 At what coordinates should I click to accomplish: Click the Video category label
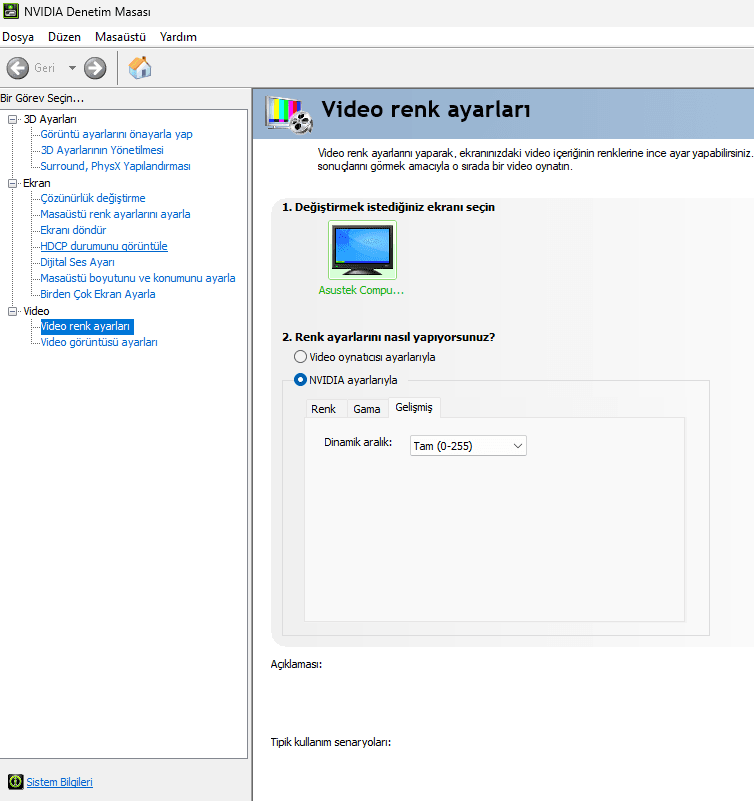point(36,311)
